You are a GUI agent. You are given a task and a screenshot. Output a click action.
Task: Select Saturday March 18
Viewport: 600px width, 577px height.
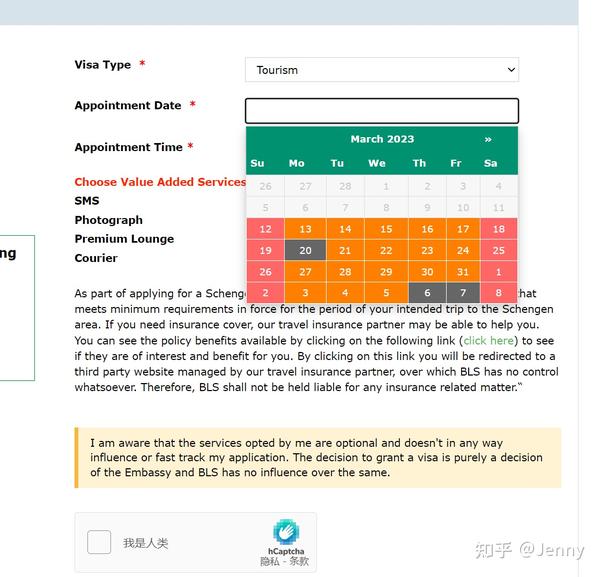click(x=499, y=229)
